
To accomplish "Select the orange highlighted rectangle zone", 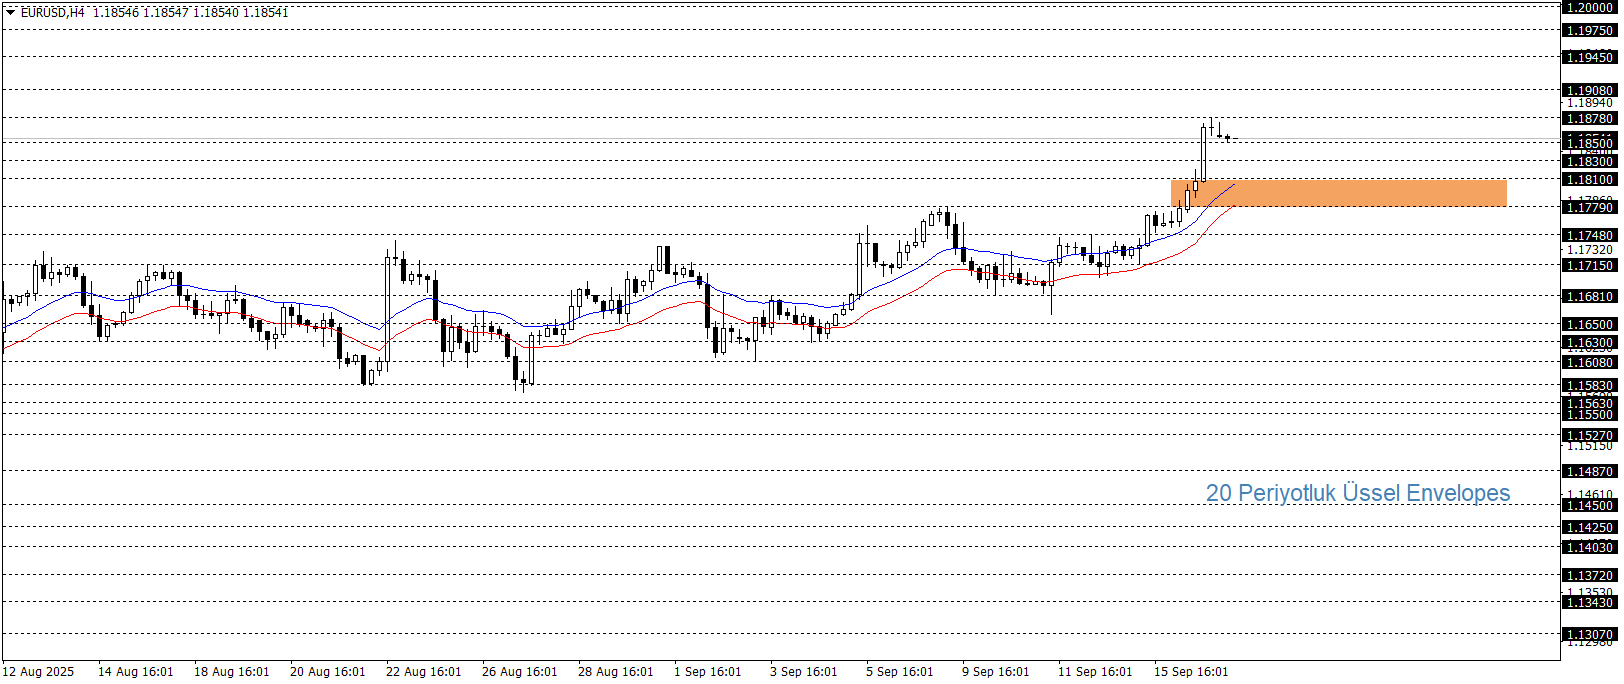I will point(1338,193).
